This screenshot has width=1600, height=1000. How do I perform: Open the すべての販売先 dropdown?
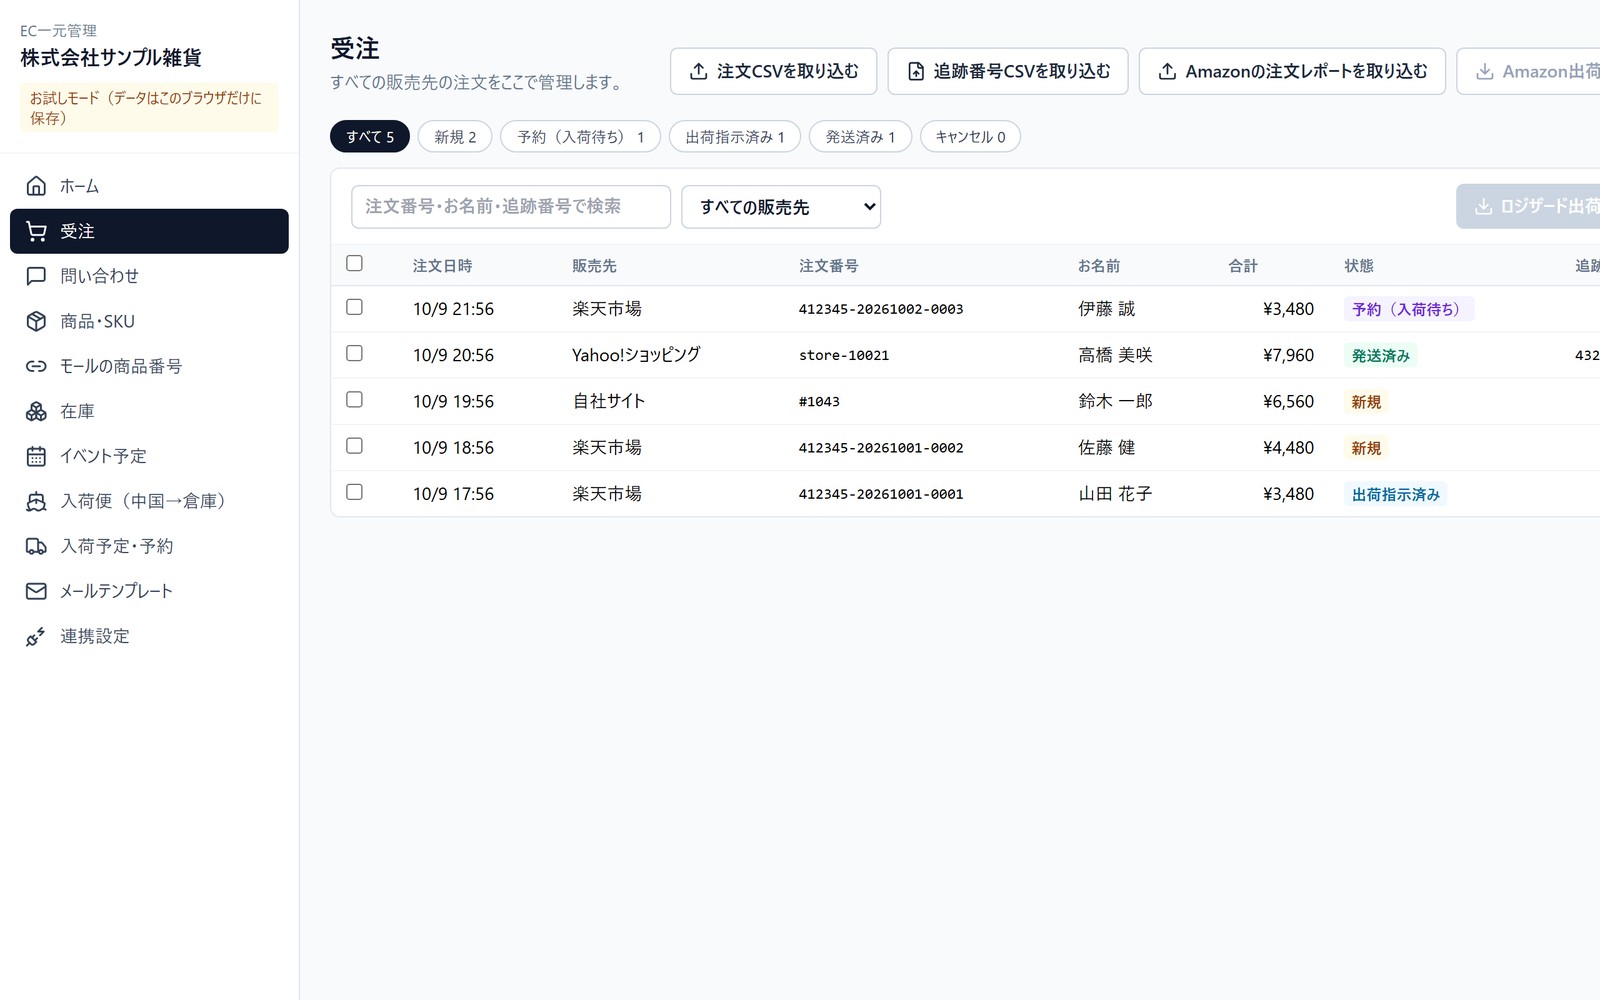781,207
